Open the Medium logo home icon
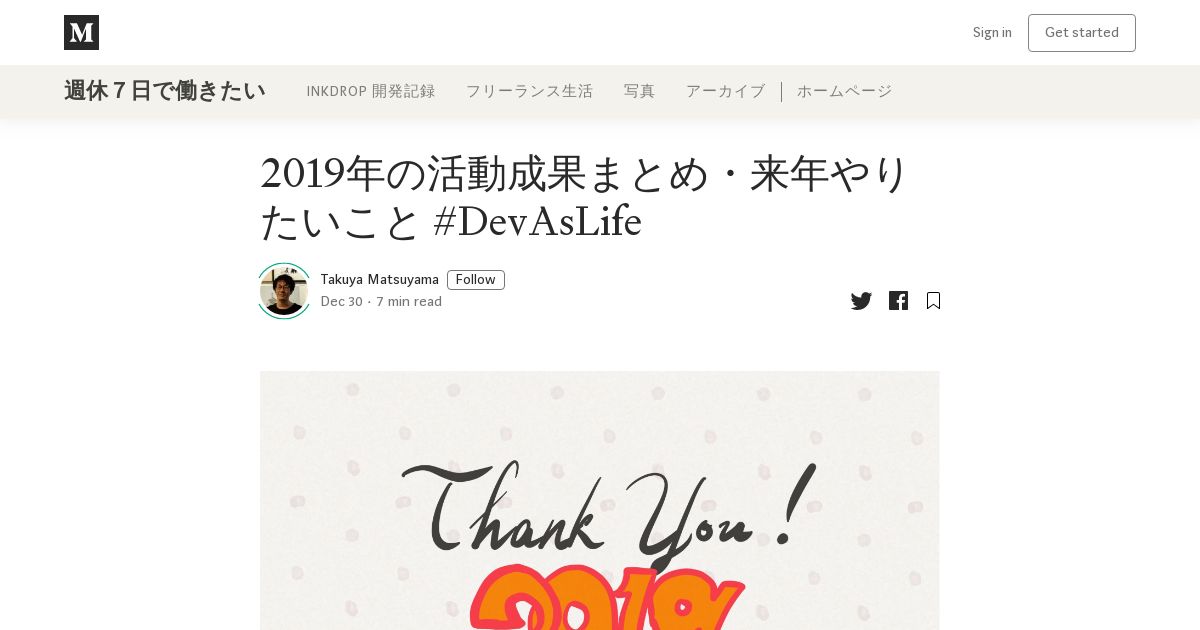Viewport: 1200px width, 630px height. (81, 32)
